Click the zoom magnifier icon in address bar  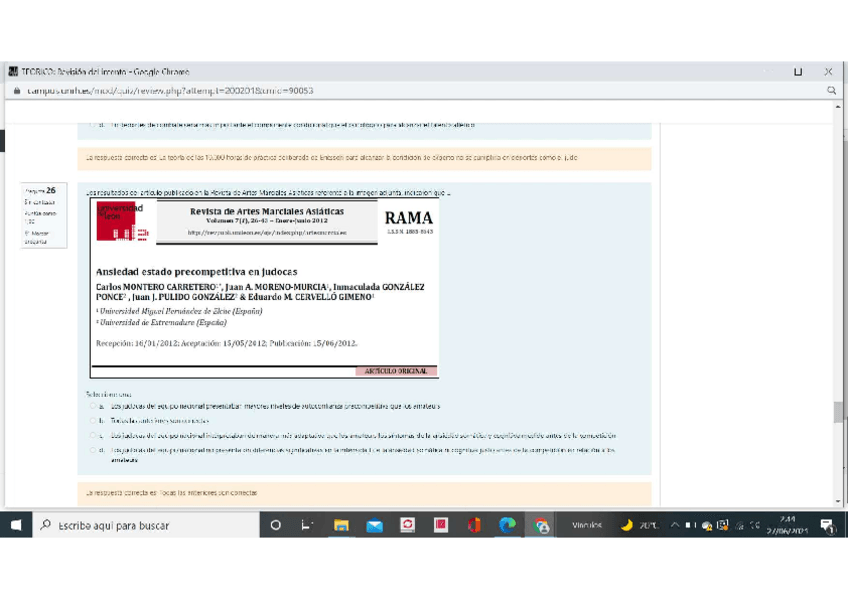(x=831, y=91)
